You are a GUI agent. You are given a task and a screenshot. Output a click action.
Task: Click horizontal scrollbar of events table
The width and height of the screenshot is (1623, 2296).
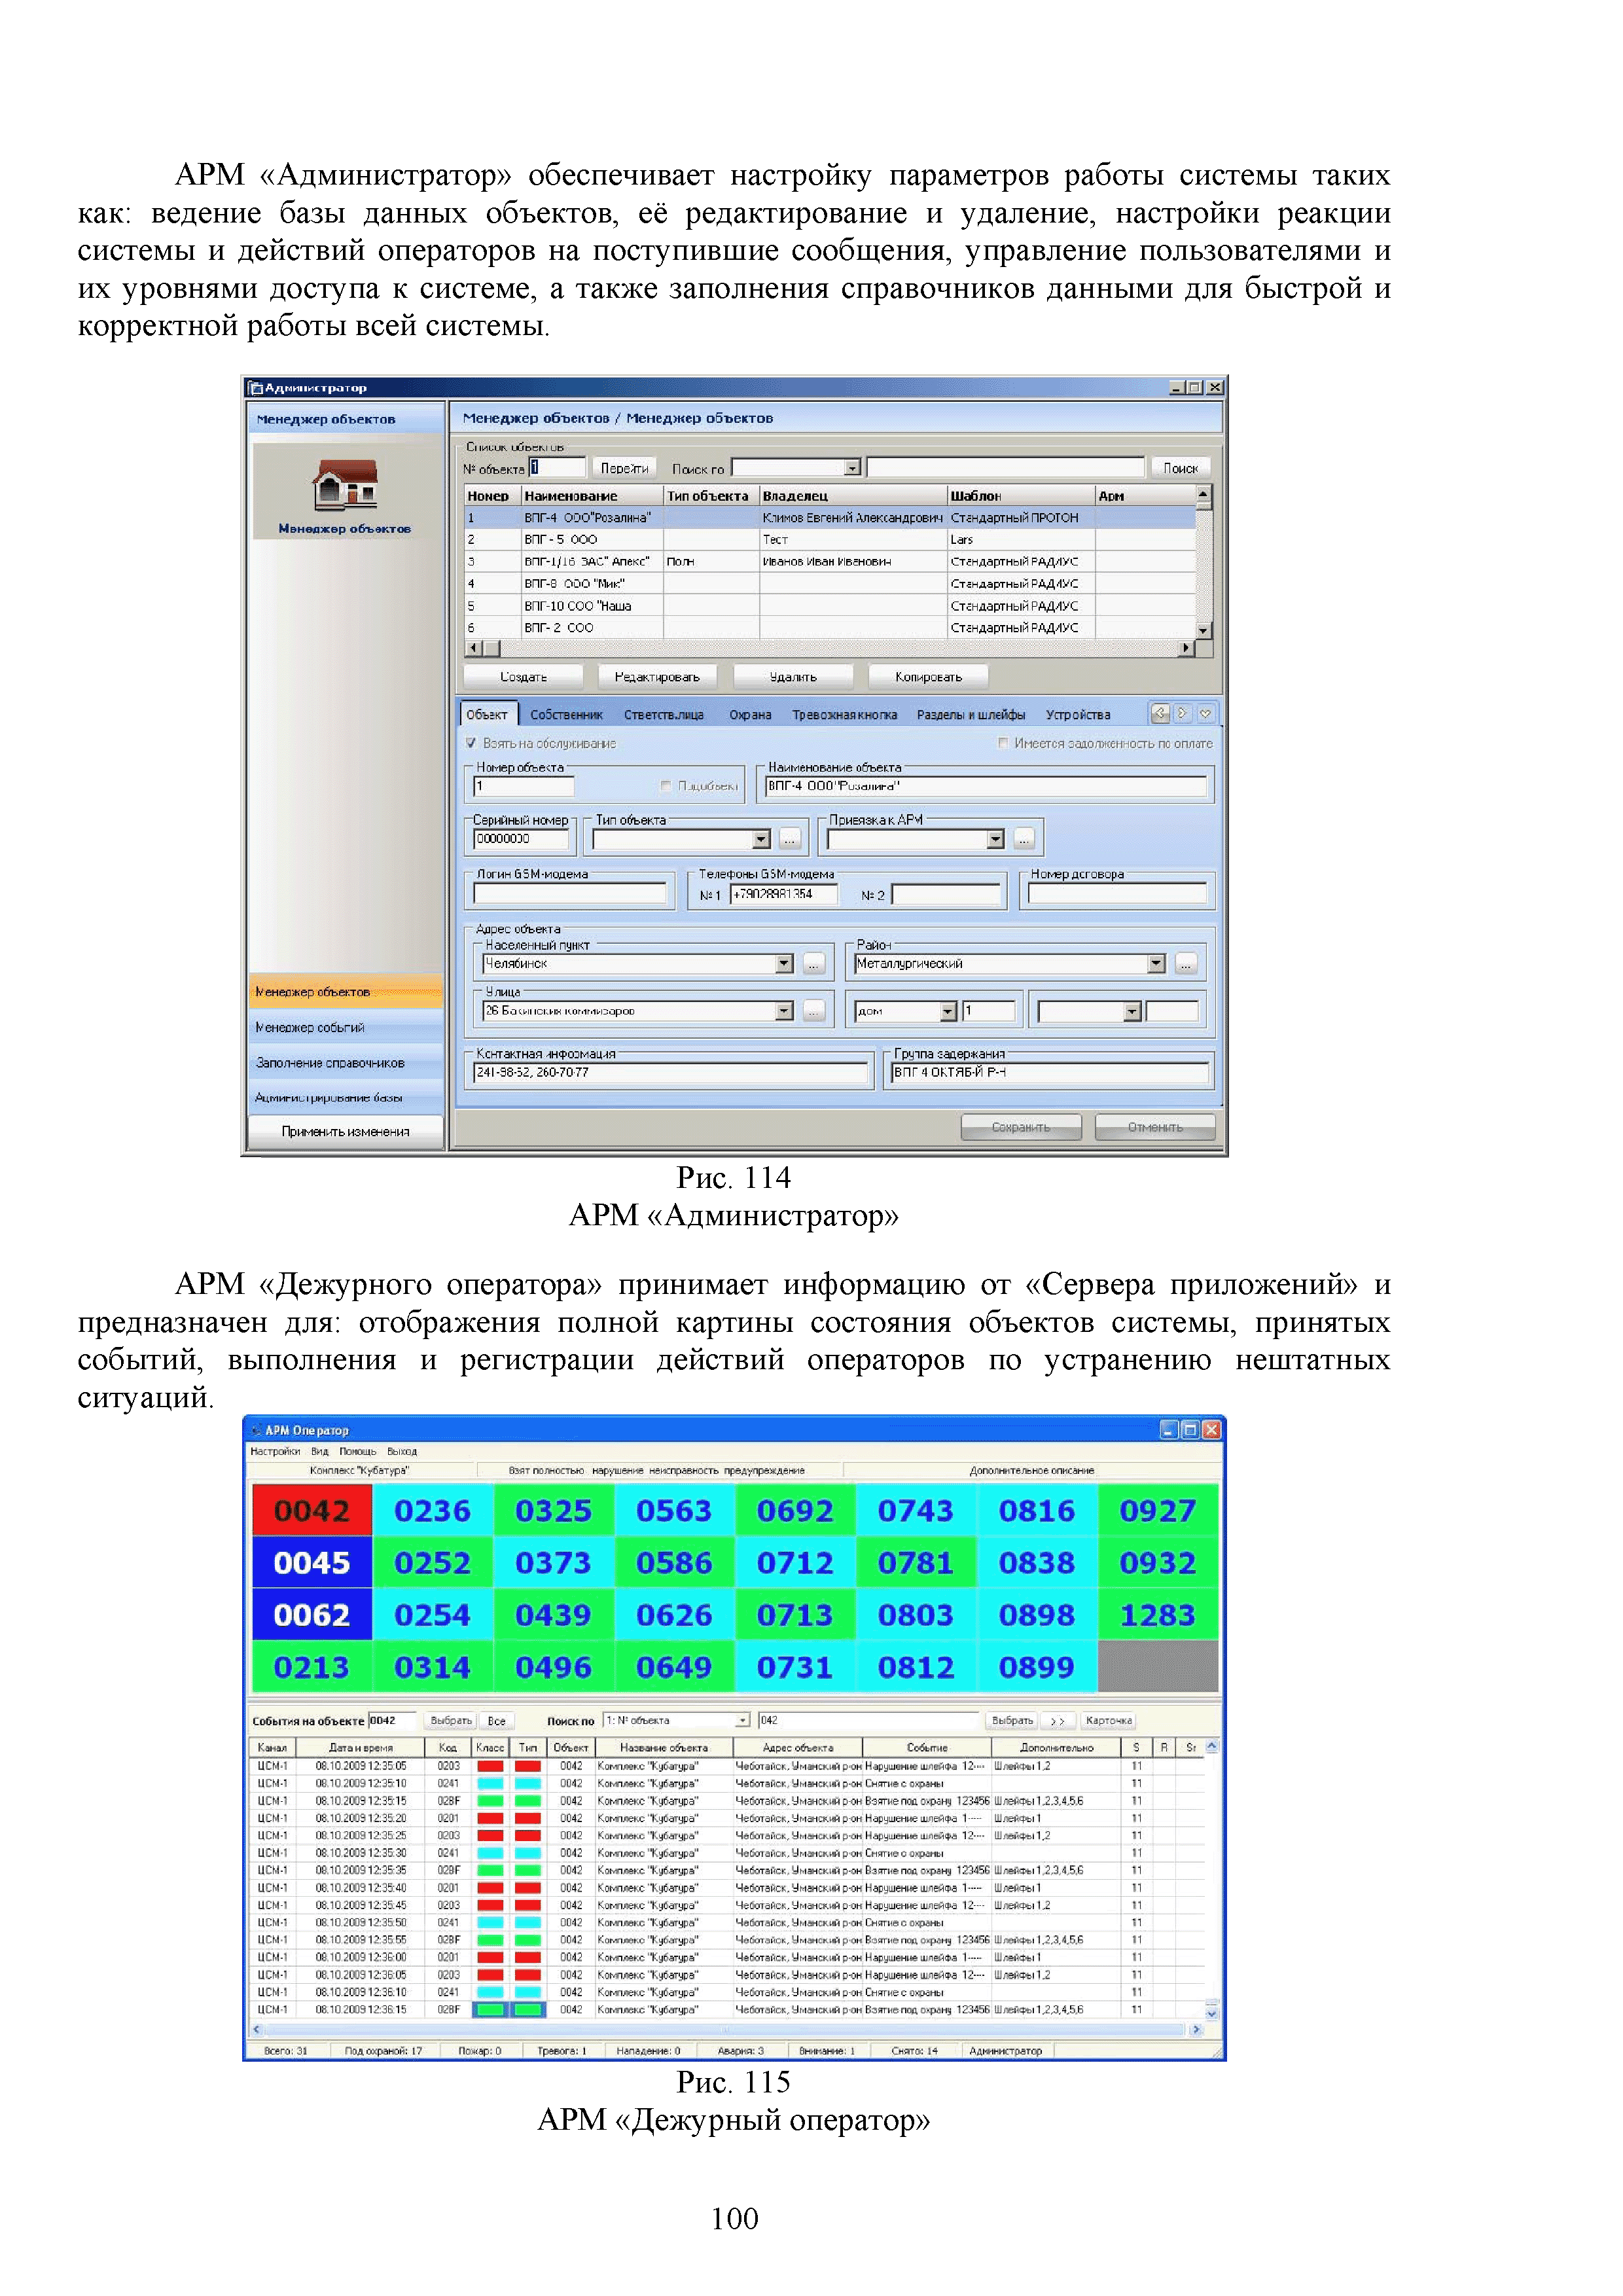[x=726, y=2030]
